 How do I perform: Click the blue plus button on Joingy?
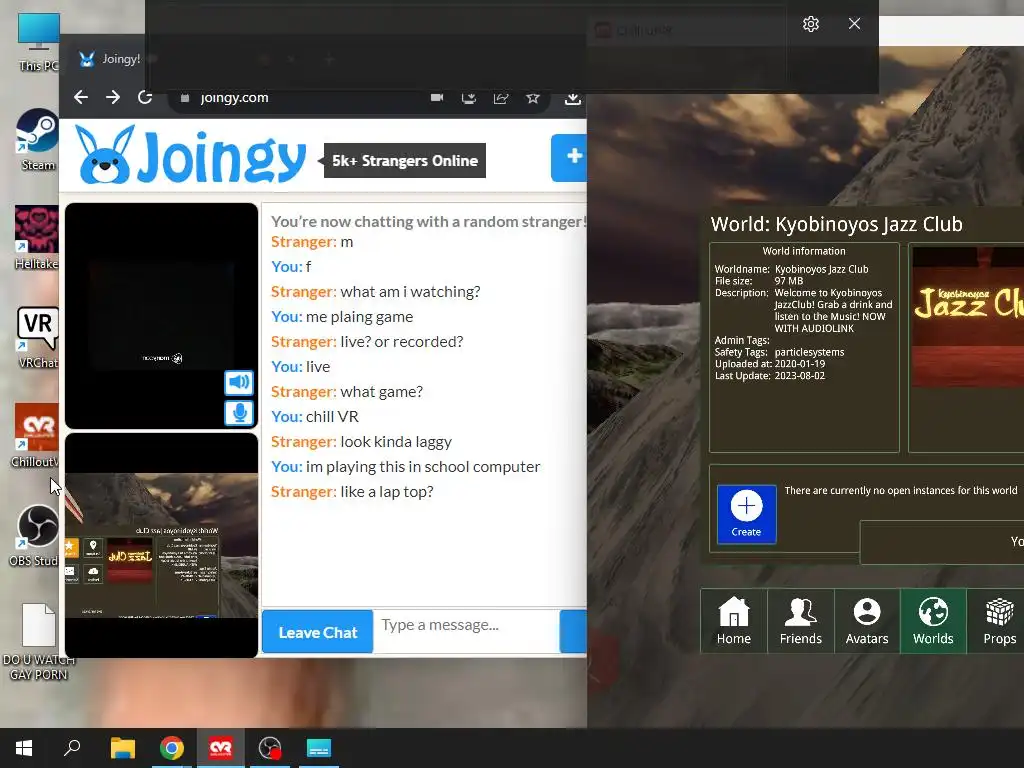569,157
